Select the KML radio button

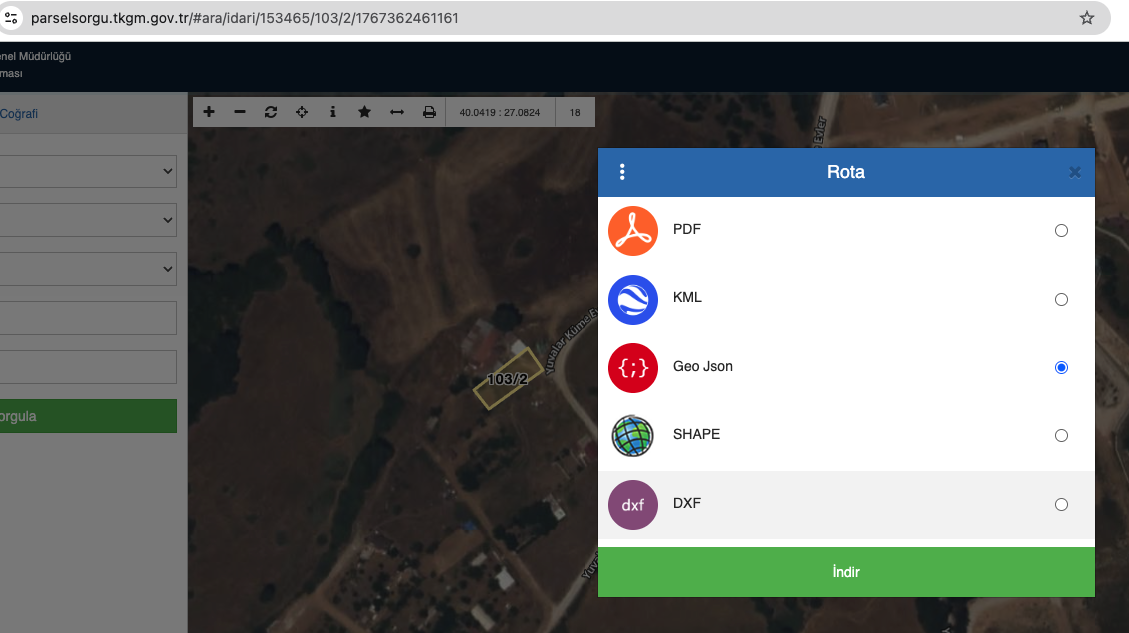coord(1061,299)
